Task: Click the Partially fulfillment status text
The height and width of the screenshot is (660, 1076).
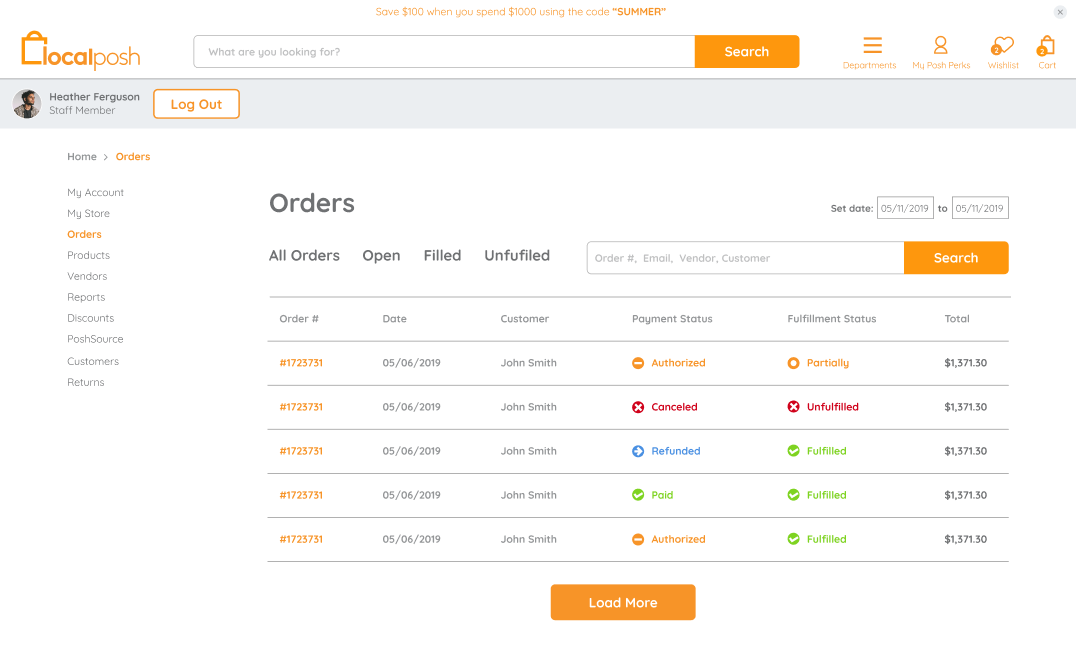Action: (x=828, y=363)
